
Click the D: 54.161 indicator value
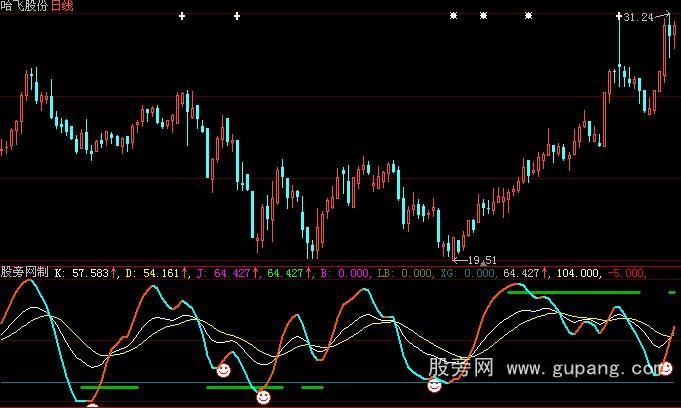[155, 272]
